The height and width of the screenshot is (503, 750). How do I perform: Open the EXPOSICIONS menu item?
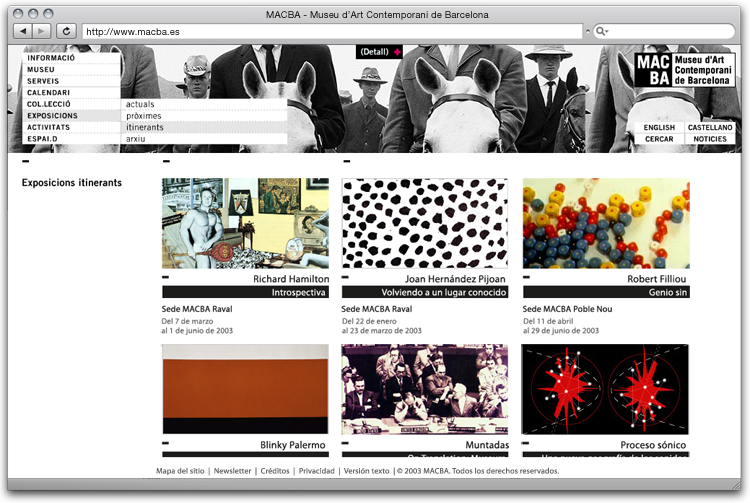click(x=52, y=116)
